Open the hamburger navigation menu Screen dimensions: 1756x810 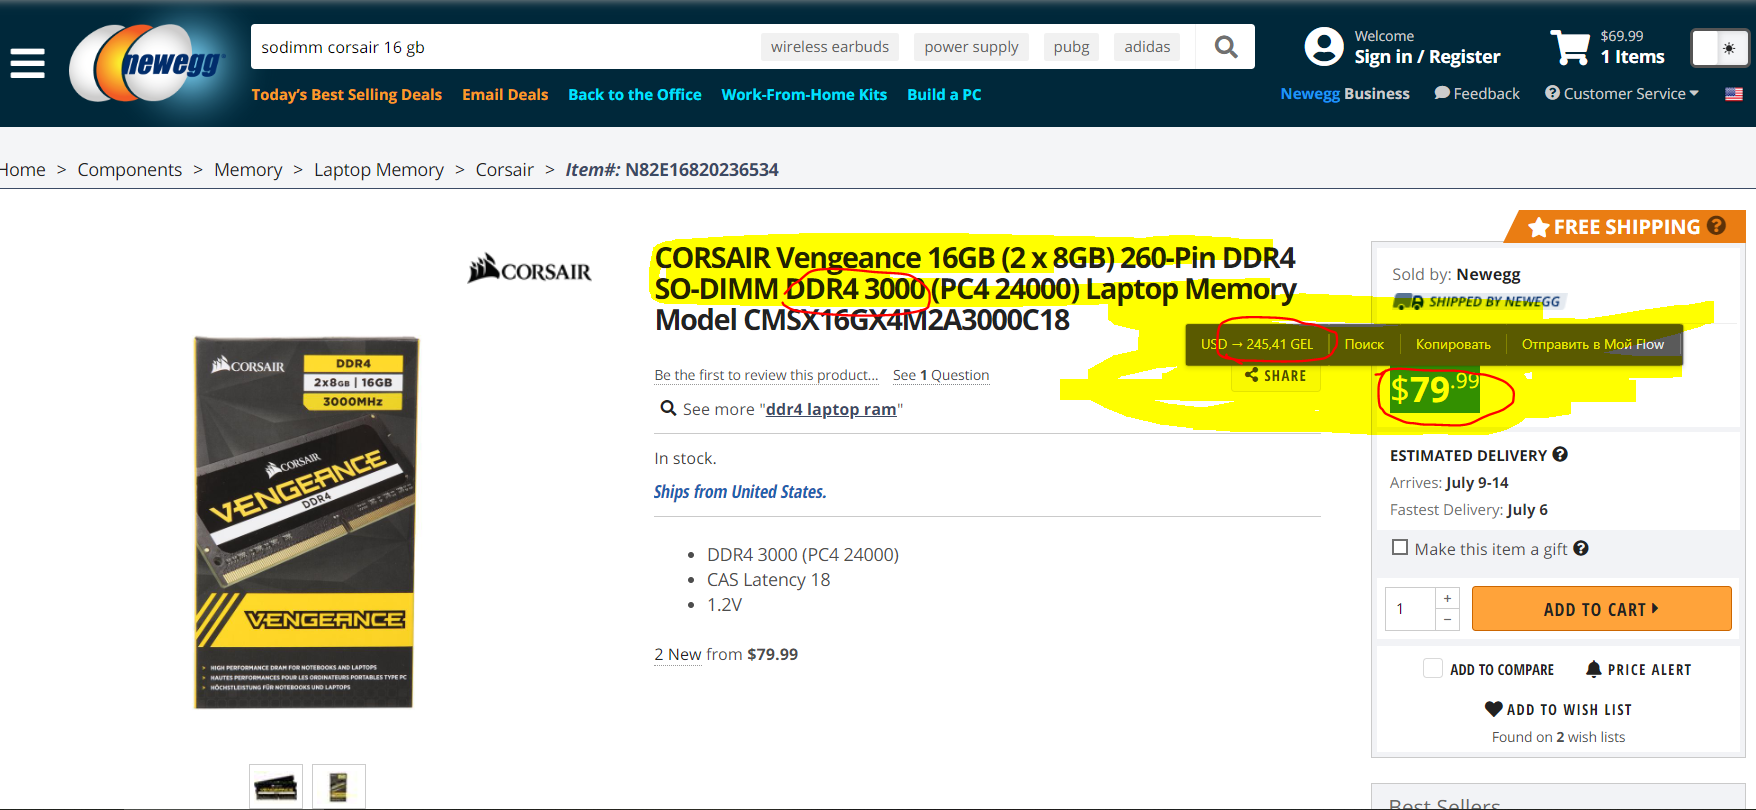click(x=27, y=63)
